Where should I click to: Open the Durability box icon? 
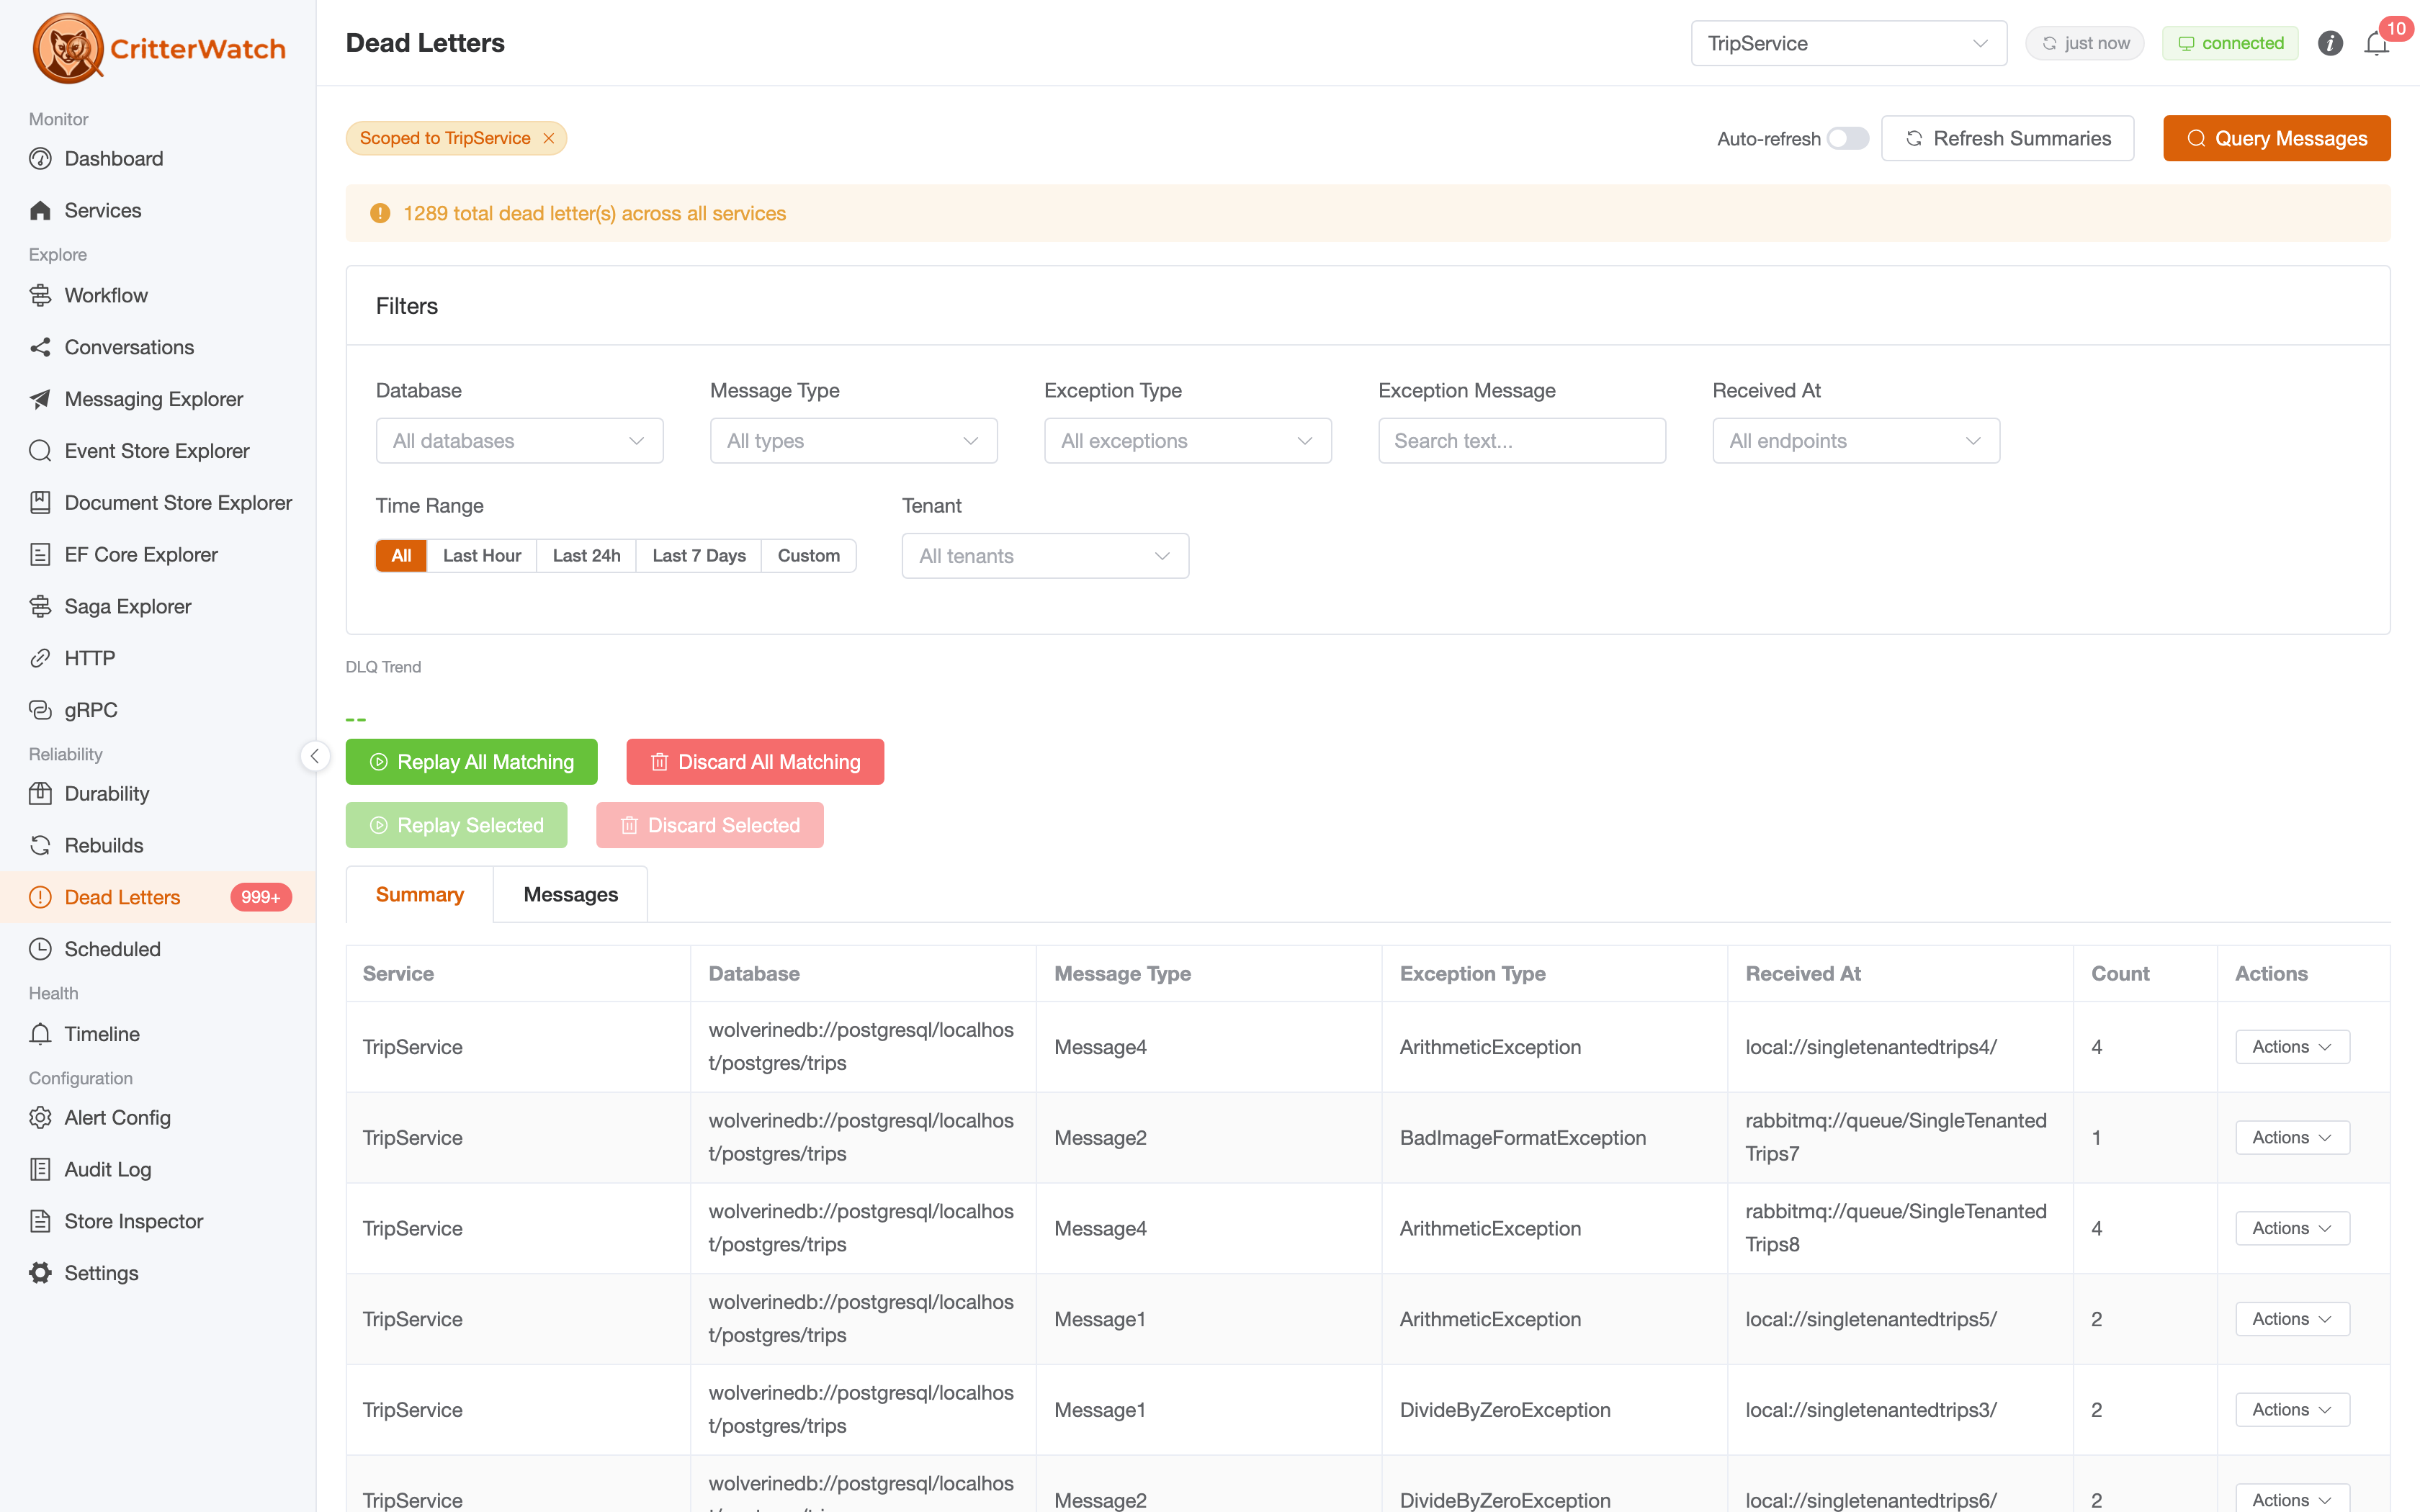40,794
